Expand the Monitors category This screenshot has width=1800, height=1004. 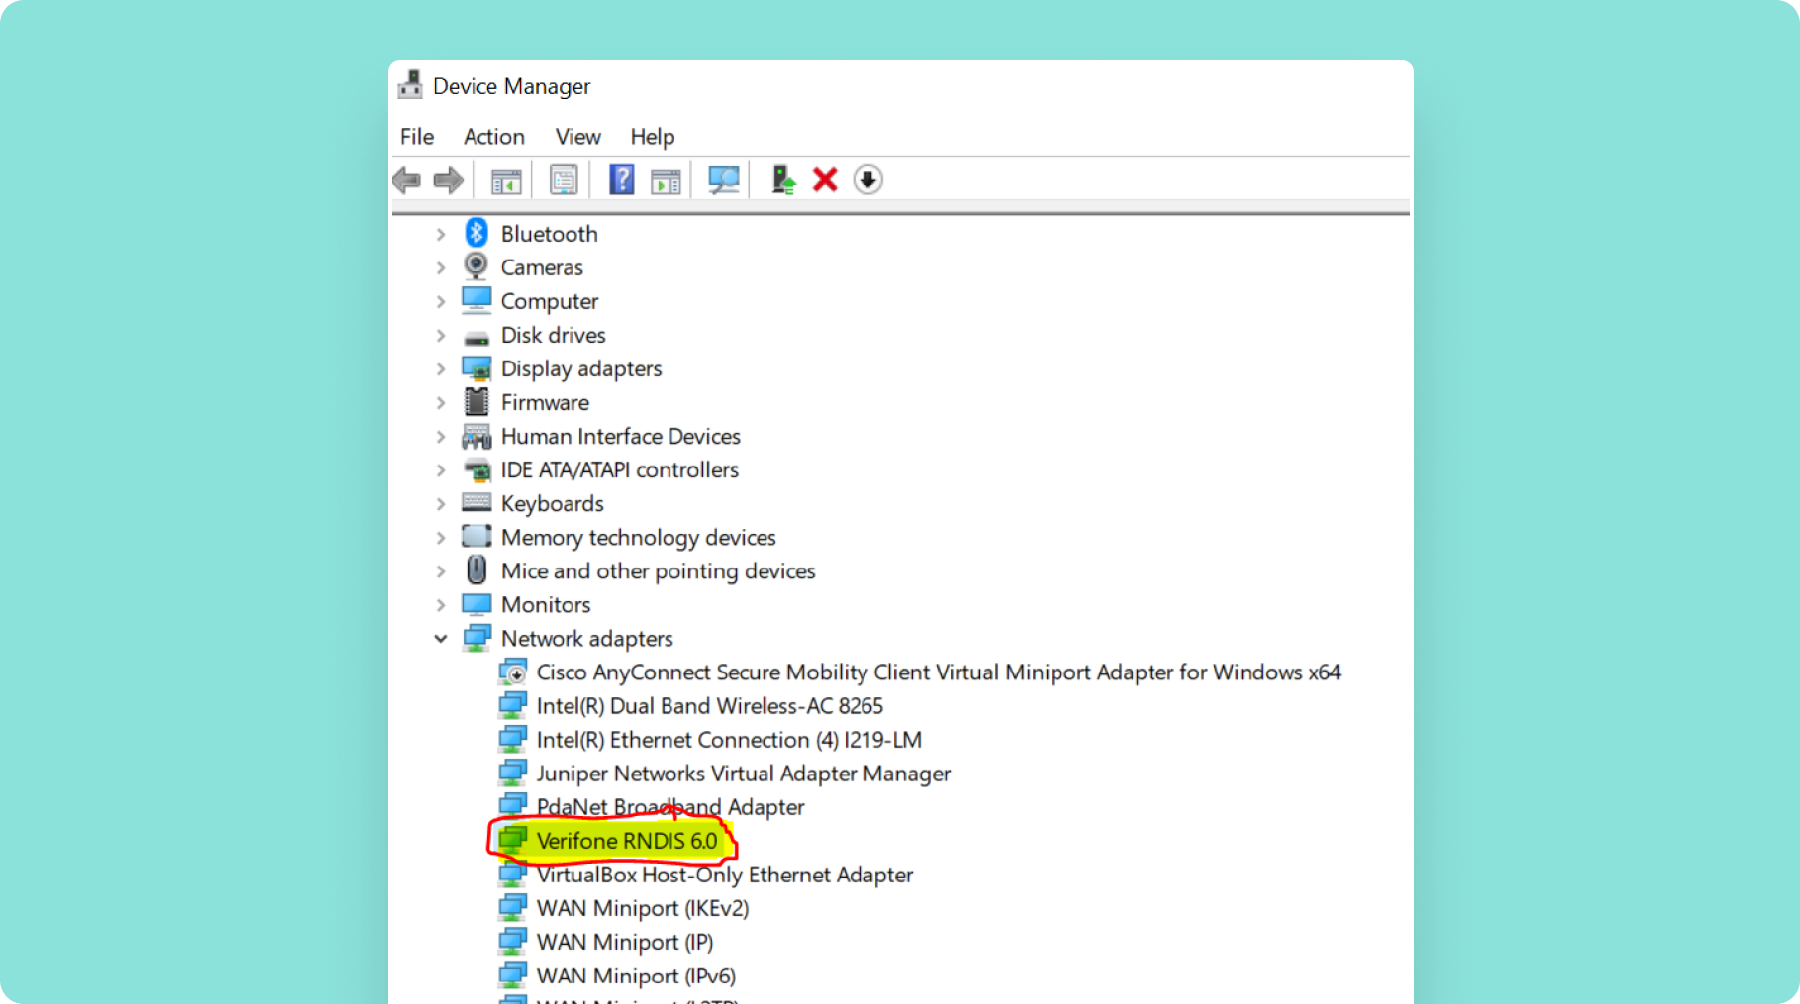pyautogui.click(x=441, y=605)
